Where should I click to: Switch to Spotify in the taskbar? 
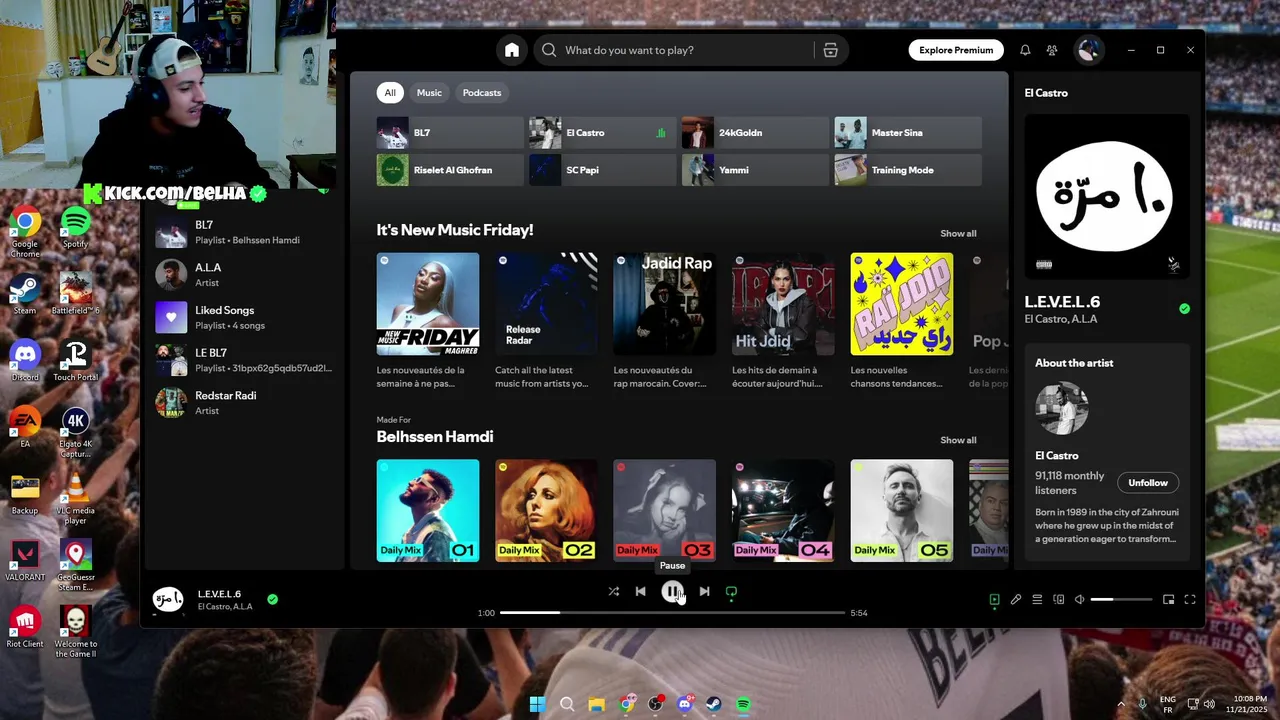click(743, 704)
